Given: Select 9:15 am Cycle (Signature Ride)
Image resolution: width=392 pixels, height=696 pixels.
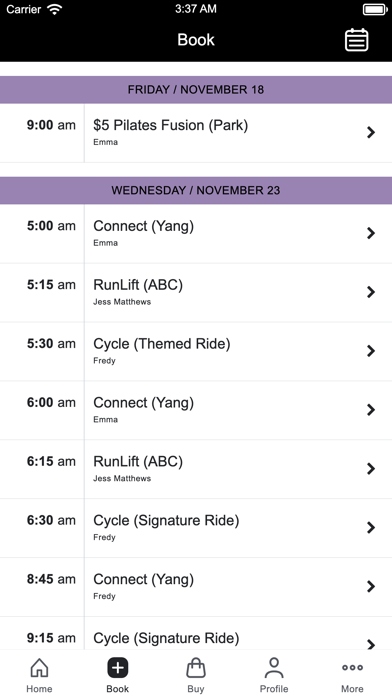Looking at the screenshot, I should [x=196, y=633].
